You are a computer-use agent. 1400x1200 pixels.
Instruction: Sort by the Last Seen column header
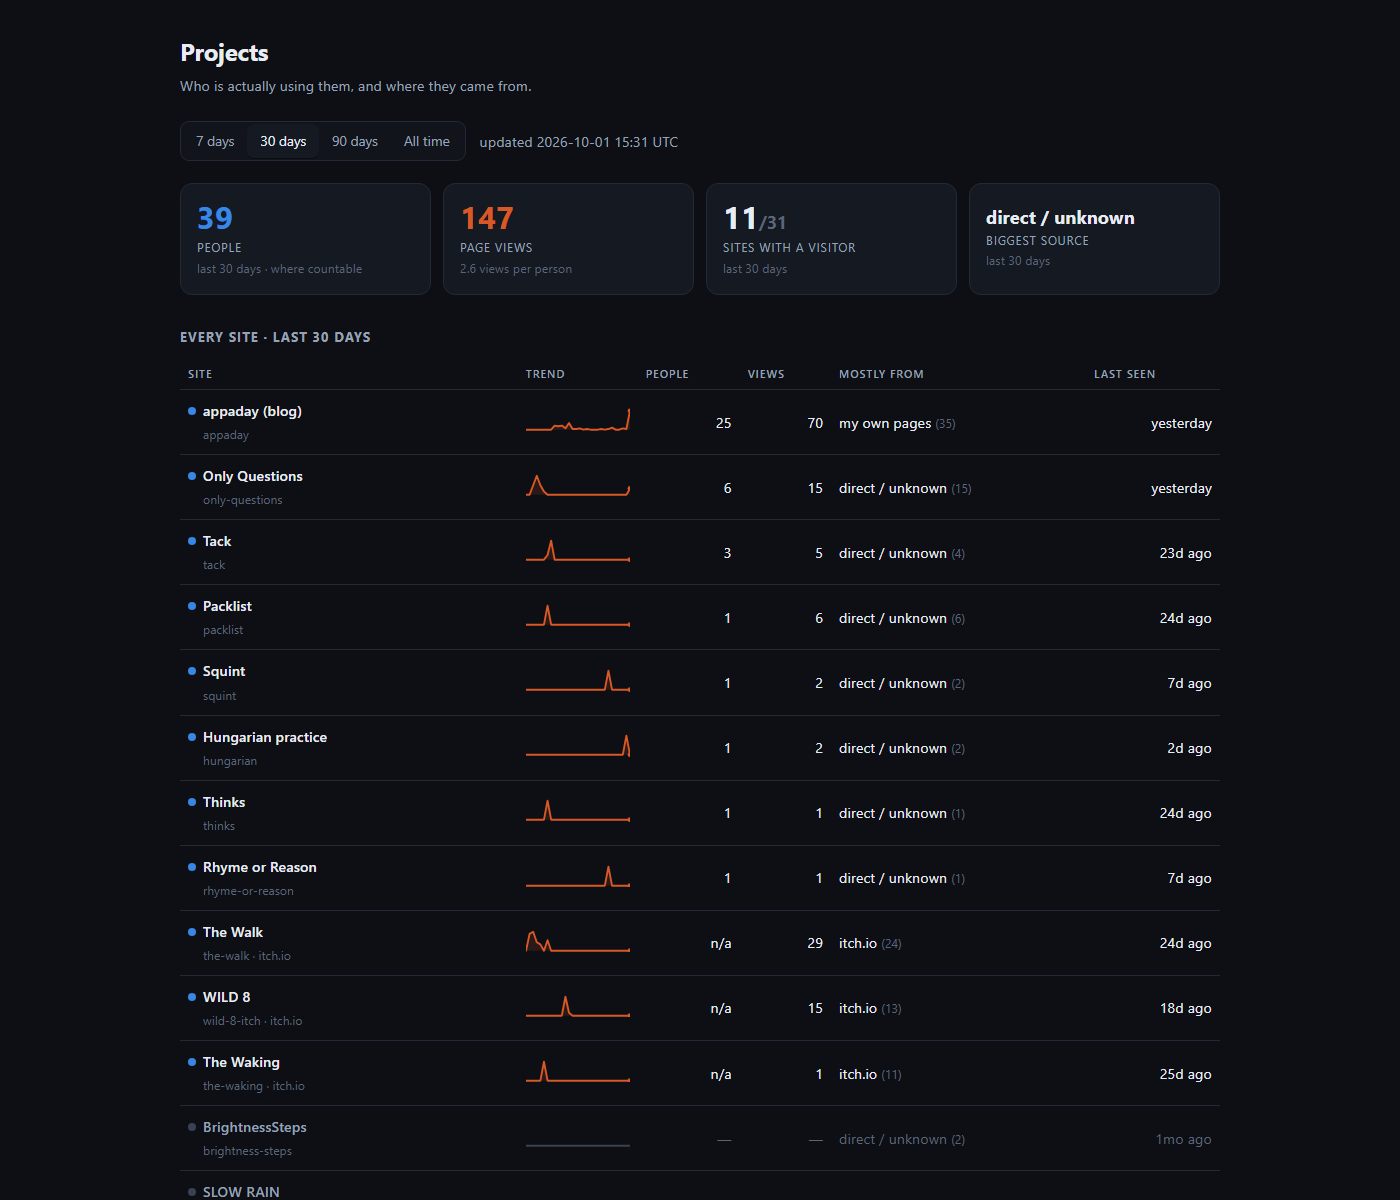click(1124, 374)
